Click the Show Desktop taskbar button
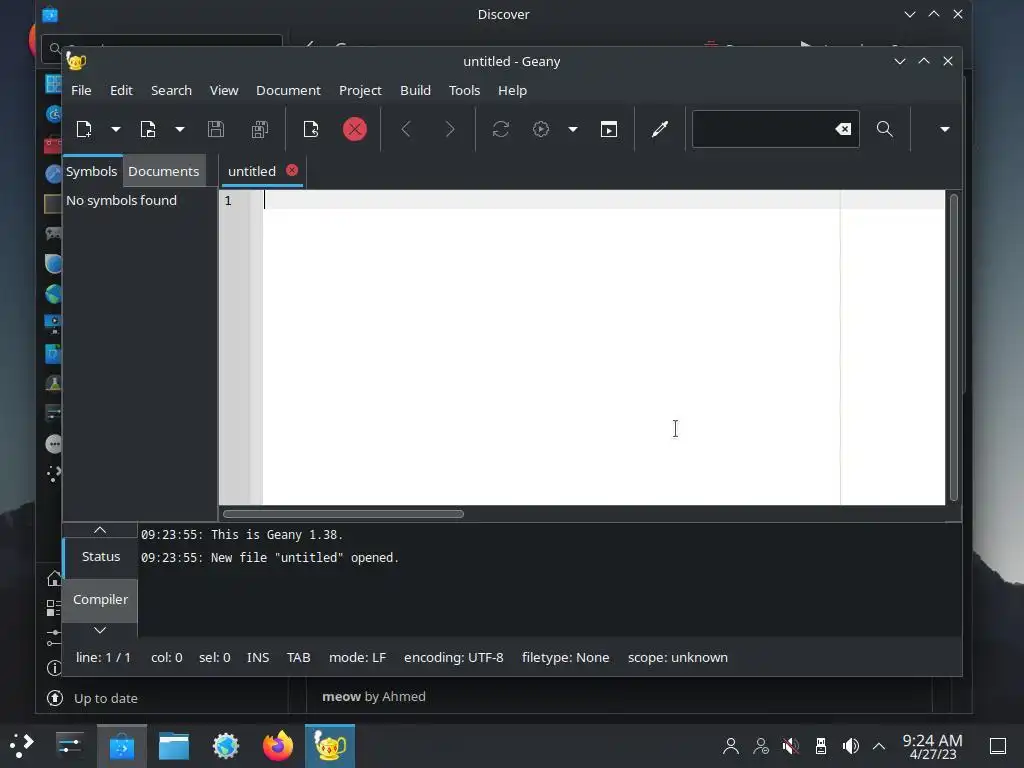This screenshot has height=768, width=1024. click(998, 746)
